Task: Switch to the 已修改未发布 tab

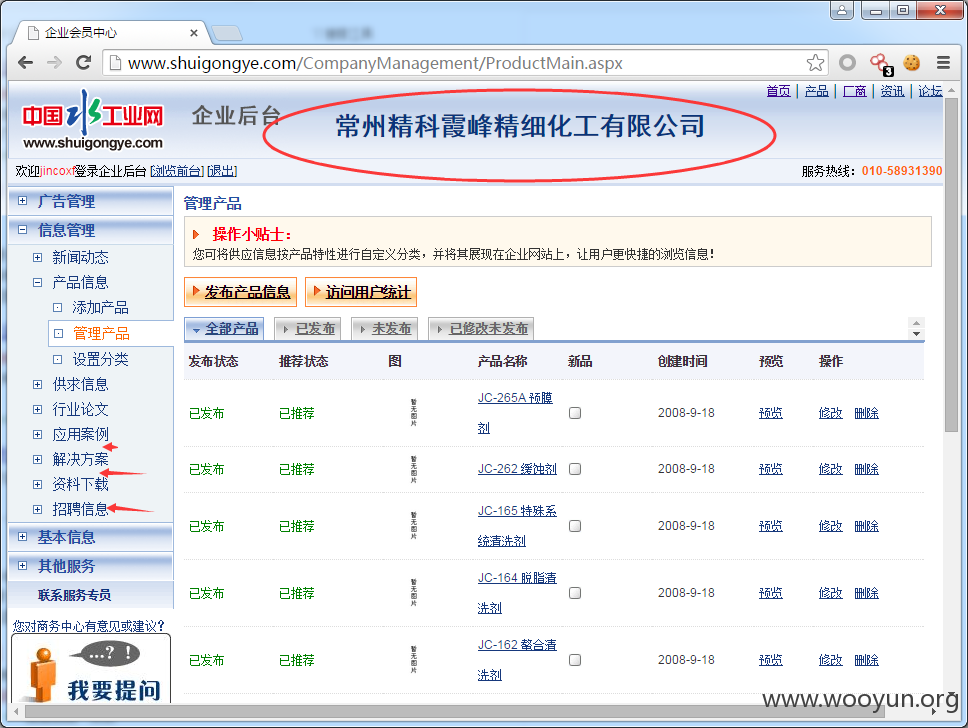Action: pos(481,328)
